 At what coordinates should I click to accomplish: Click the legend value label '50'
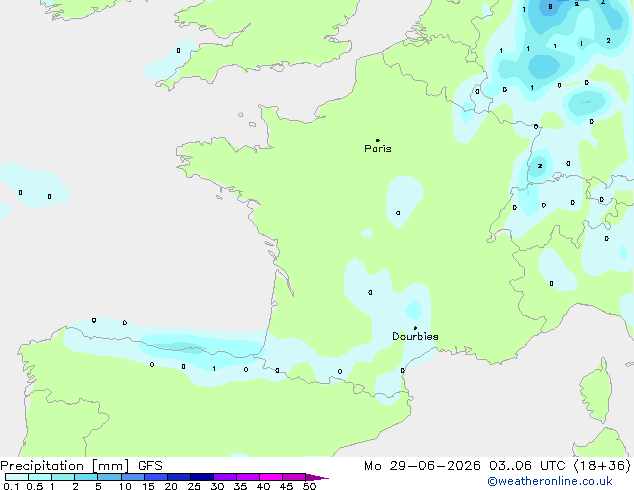click(x=310, y=486)
